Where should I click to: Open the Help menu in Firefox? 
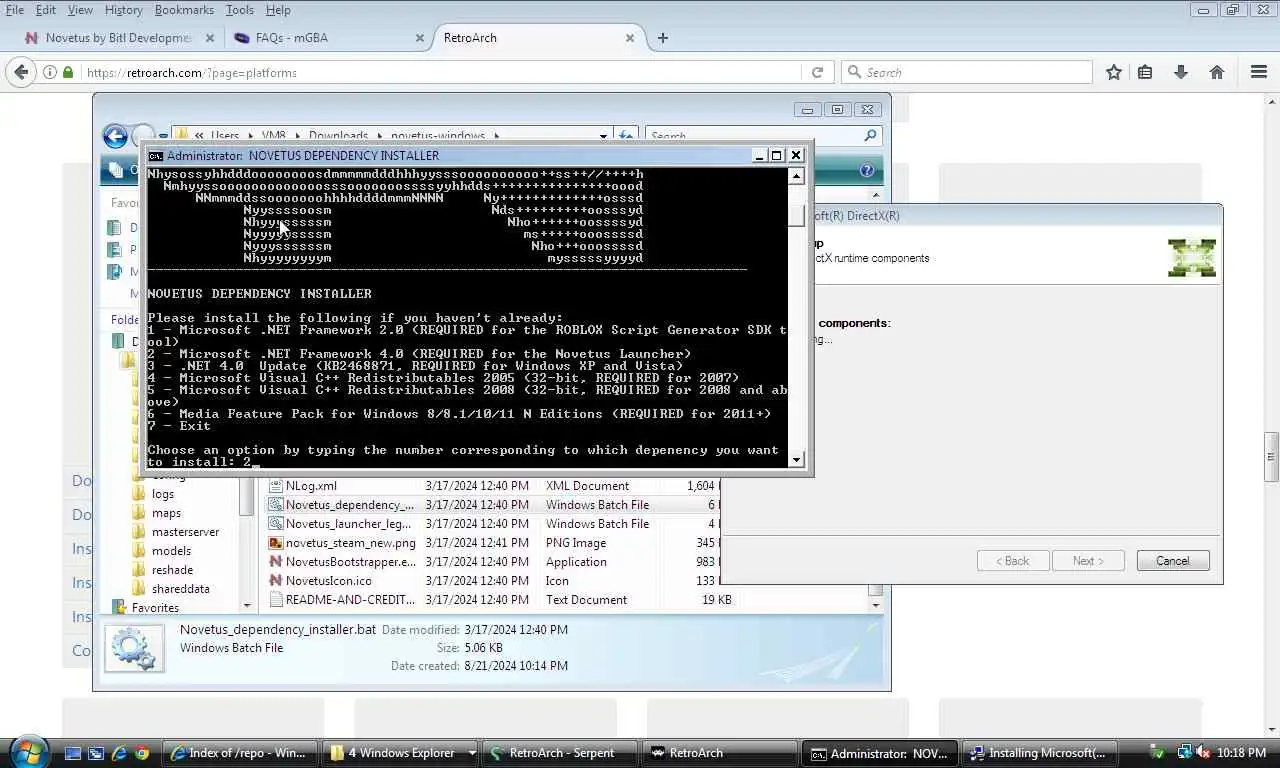278,10
